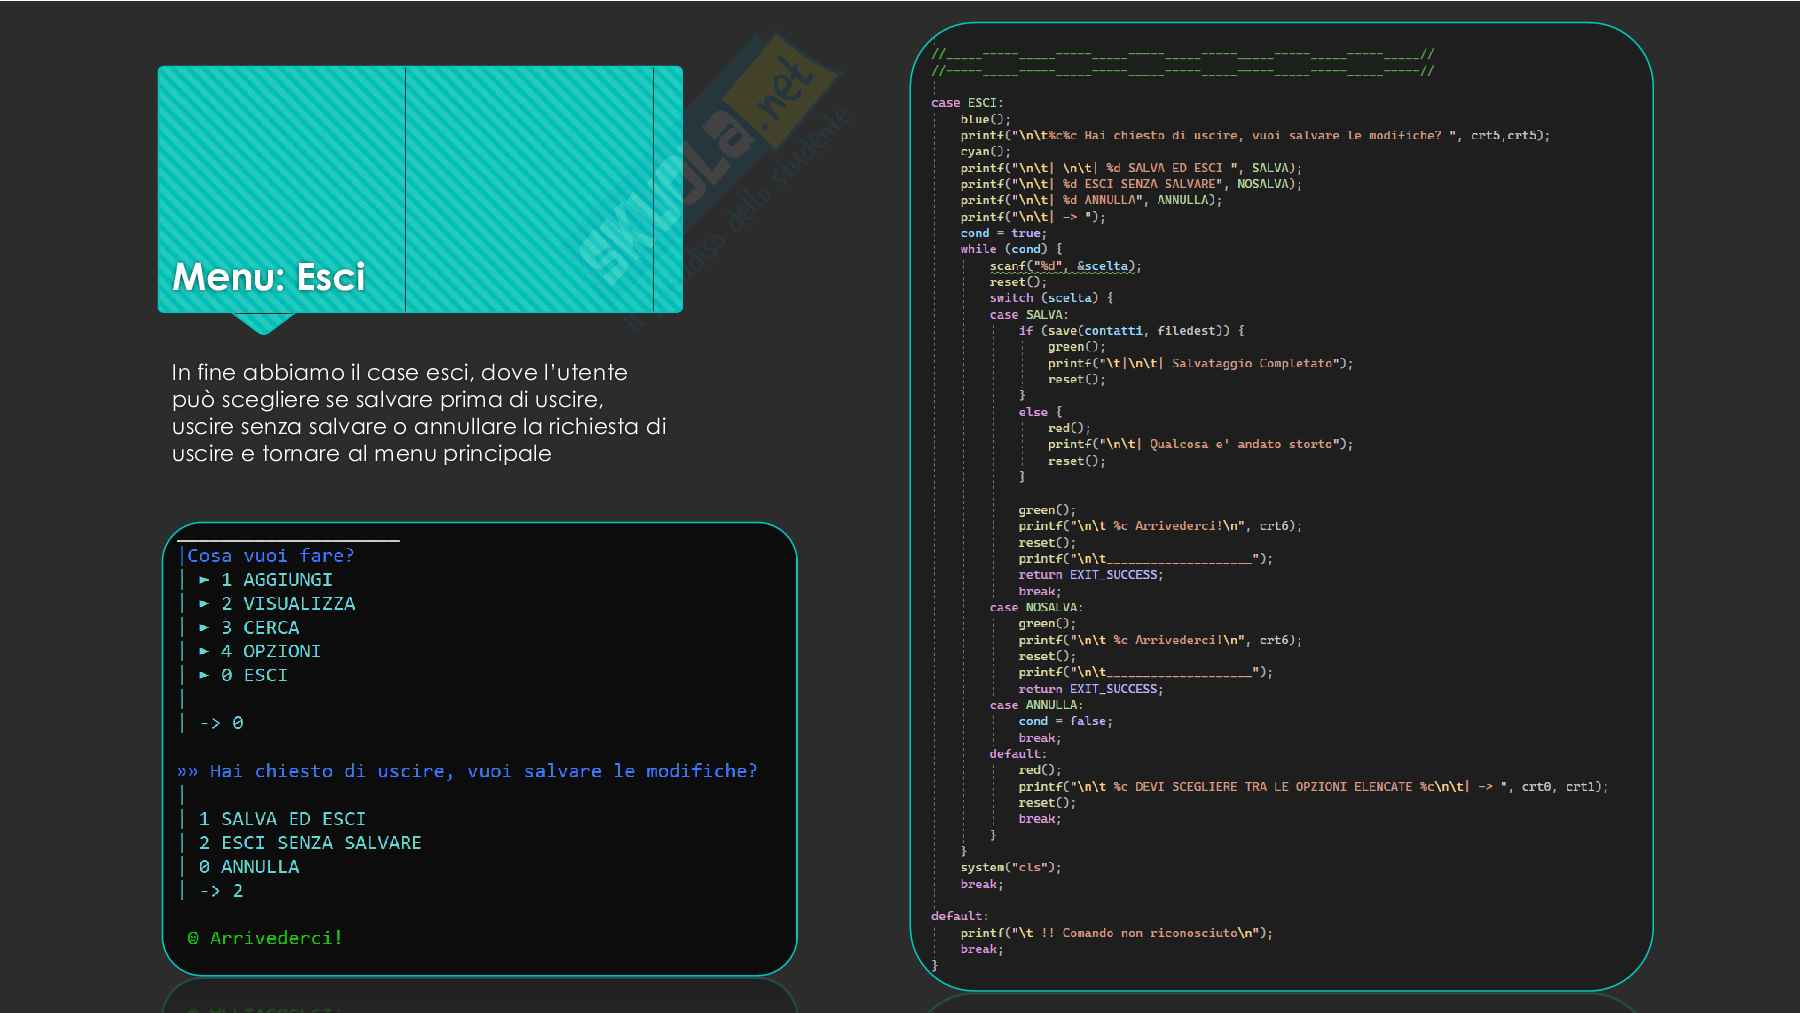Click the arrow bullet beside ESCI
The height and width of the screenshot is (1013, 1800).
coord(204,676)
